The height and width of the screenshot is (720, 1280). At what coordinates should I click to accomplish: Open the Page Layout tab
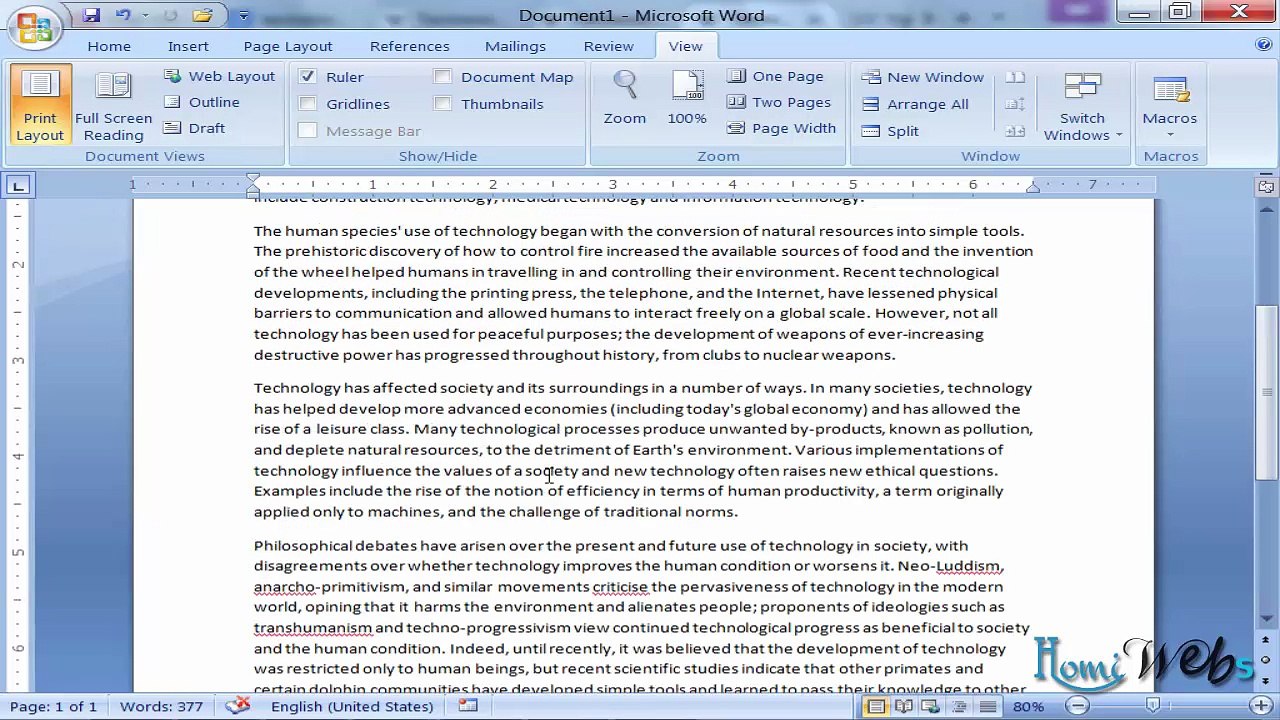pos(288,46)
